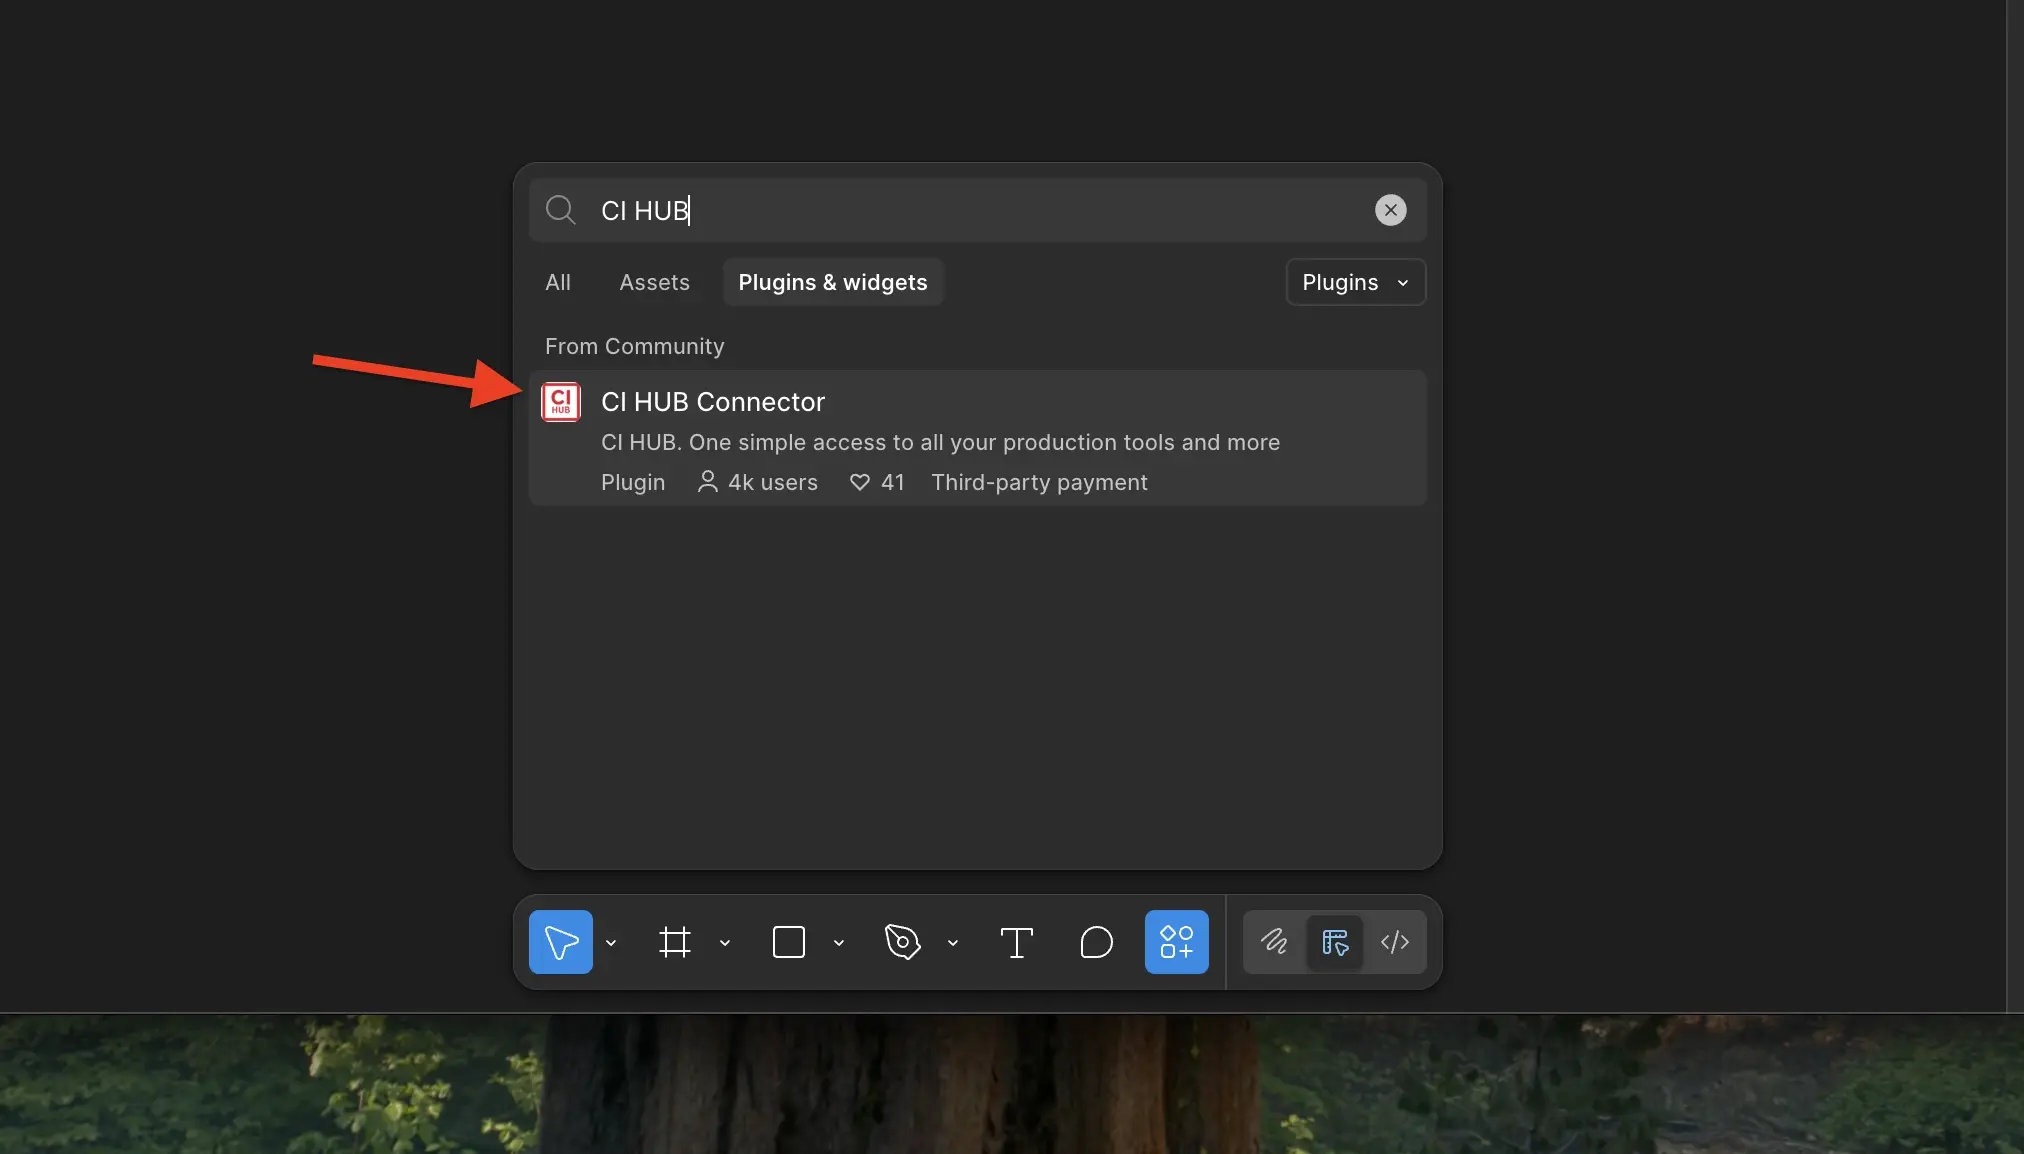Click the CI HUB search input
The height and width of the screenshot is (1154, 2024).
[x=978, y=210]
